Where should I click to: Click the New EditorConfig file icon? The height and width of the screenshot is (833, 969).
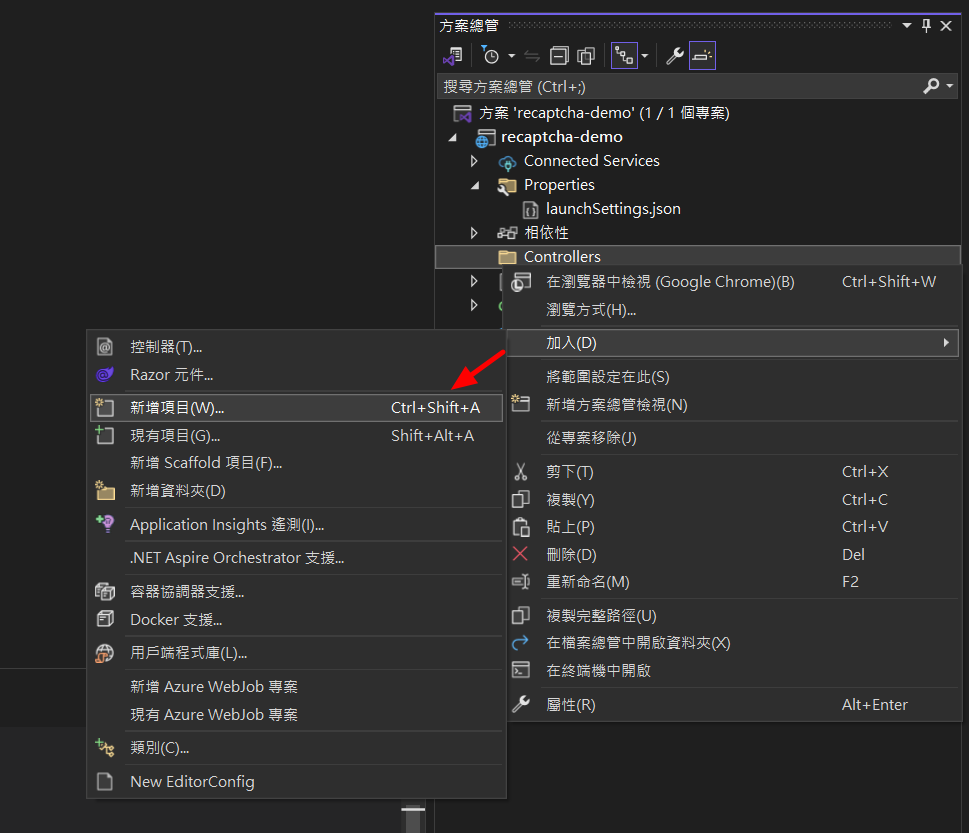click(x=105, y=782)
